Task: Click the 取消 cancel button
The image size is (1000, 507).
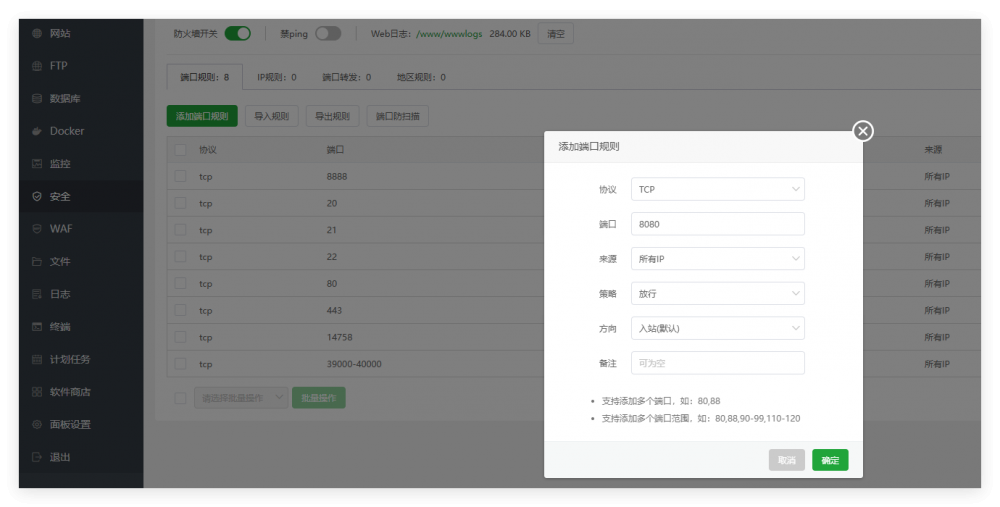Action: (787, 460)
